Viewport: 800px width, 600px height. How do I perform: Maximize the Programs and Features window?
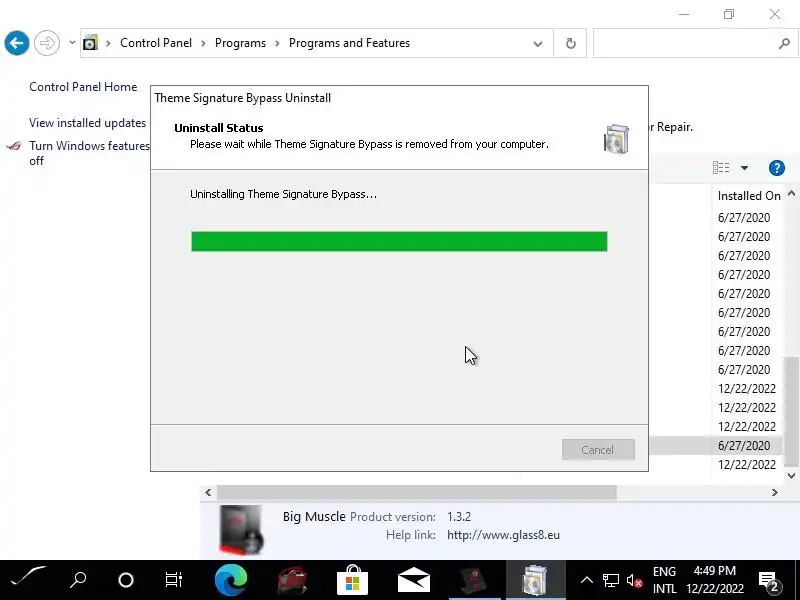729,14
